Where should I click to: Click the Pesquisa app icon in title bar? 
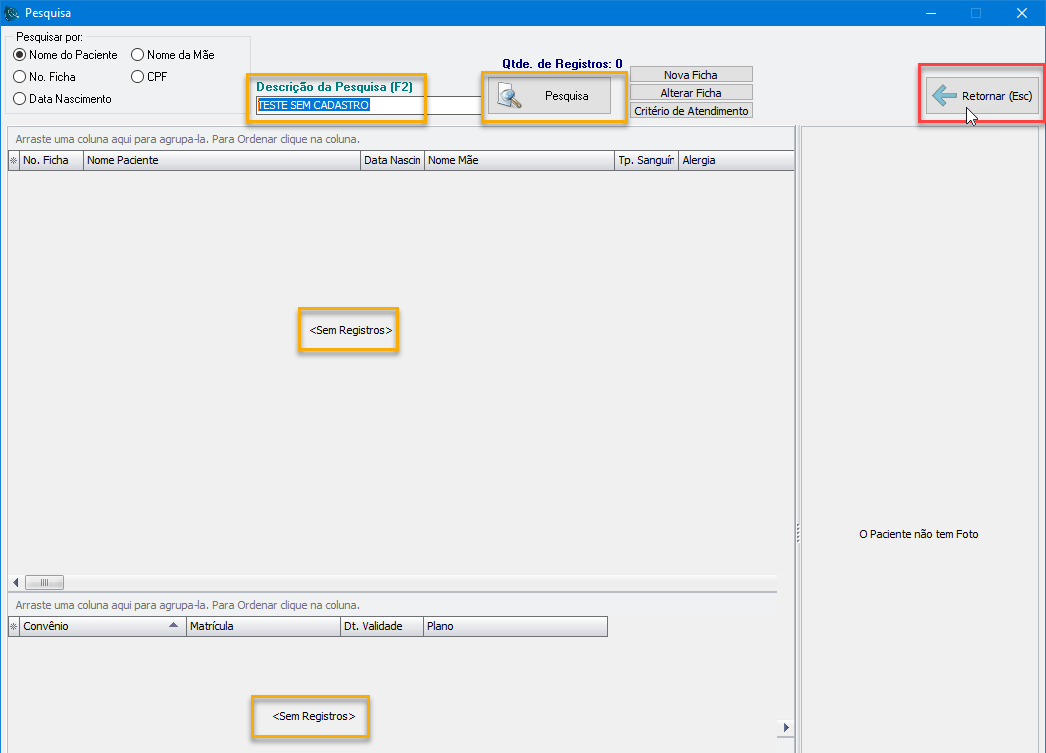pos(12,13)
